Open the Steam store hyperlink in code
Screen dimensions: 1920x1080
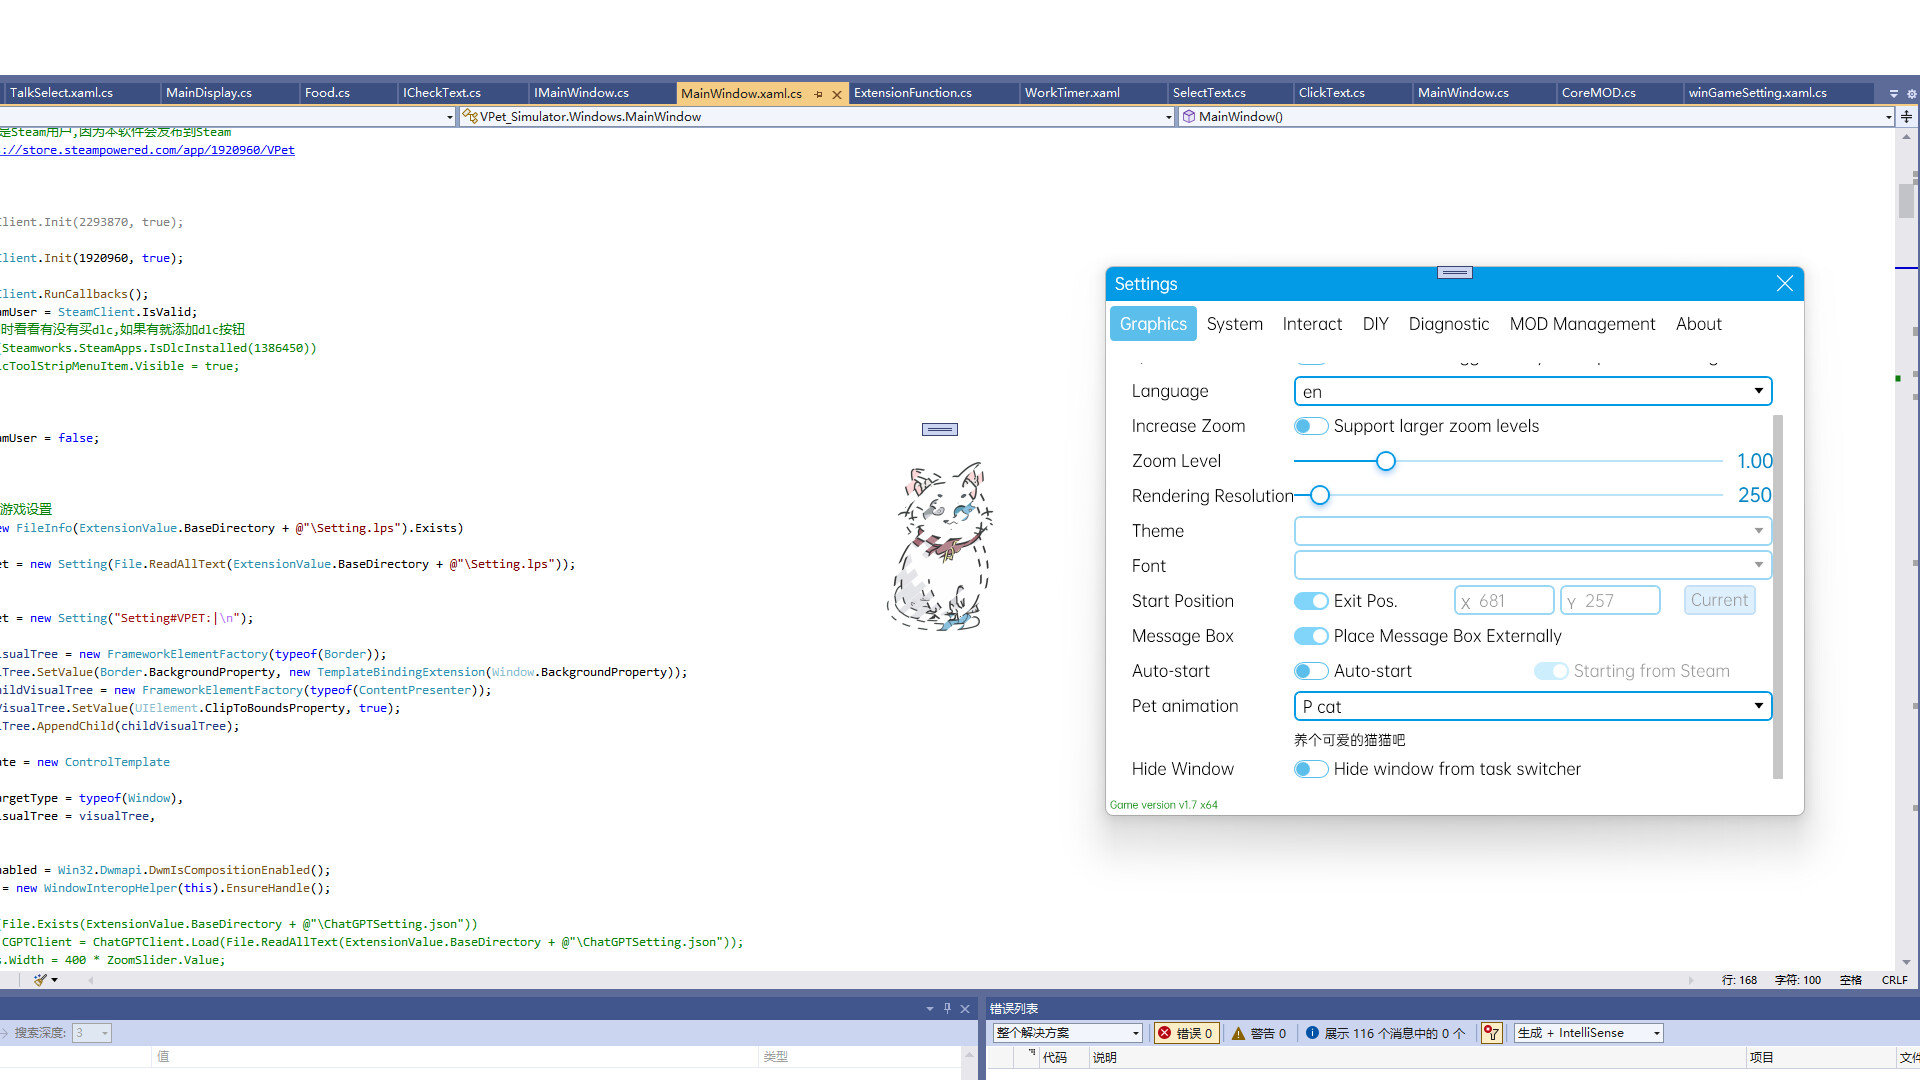(x=147, y=149)
